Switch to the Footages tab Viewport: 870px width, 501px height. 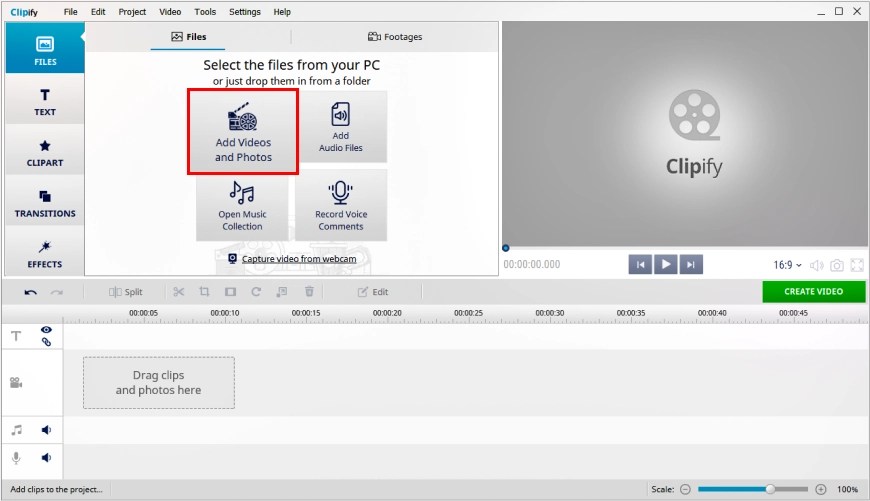tap(394, 37)
